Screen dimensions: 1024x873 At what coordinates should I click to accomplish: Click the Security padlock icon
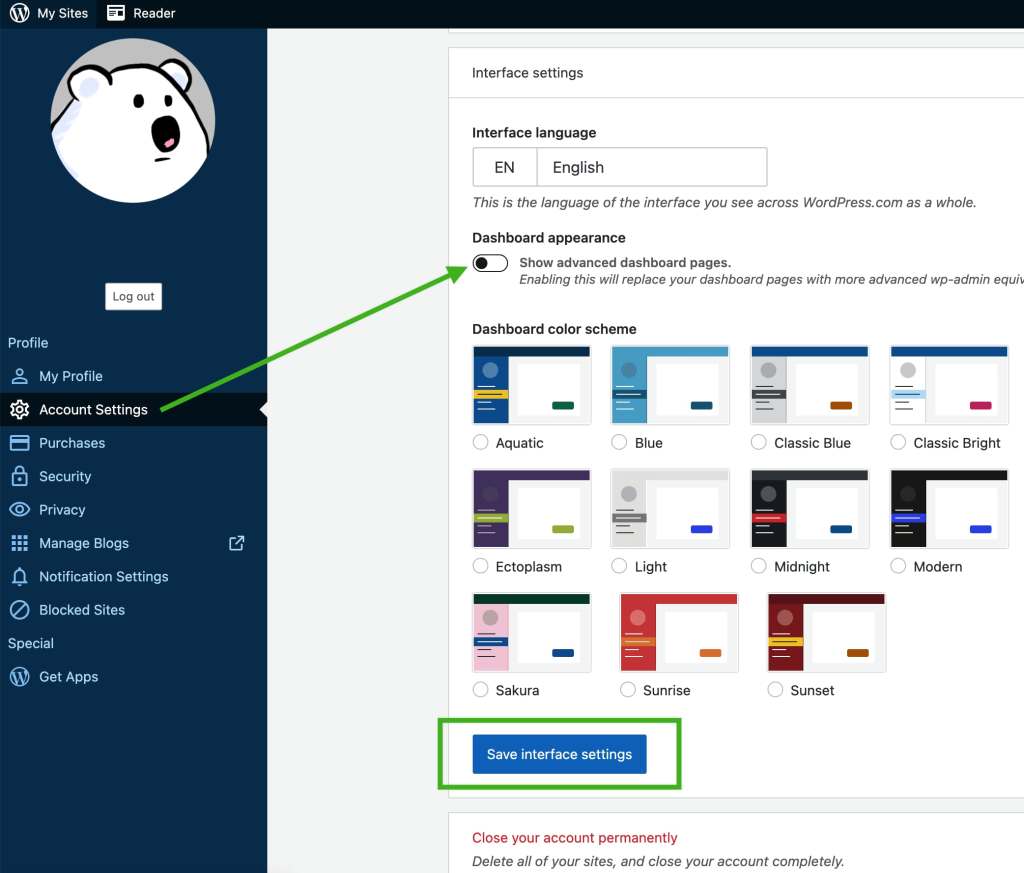tap(19, 476)
